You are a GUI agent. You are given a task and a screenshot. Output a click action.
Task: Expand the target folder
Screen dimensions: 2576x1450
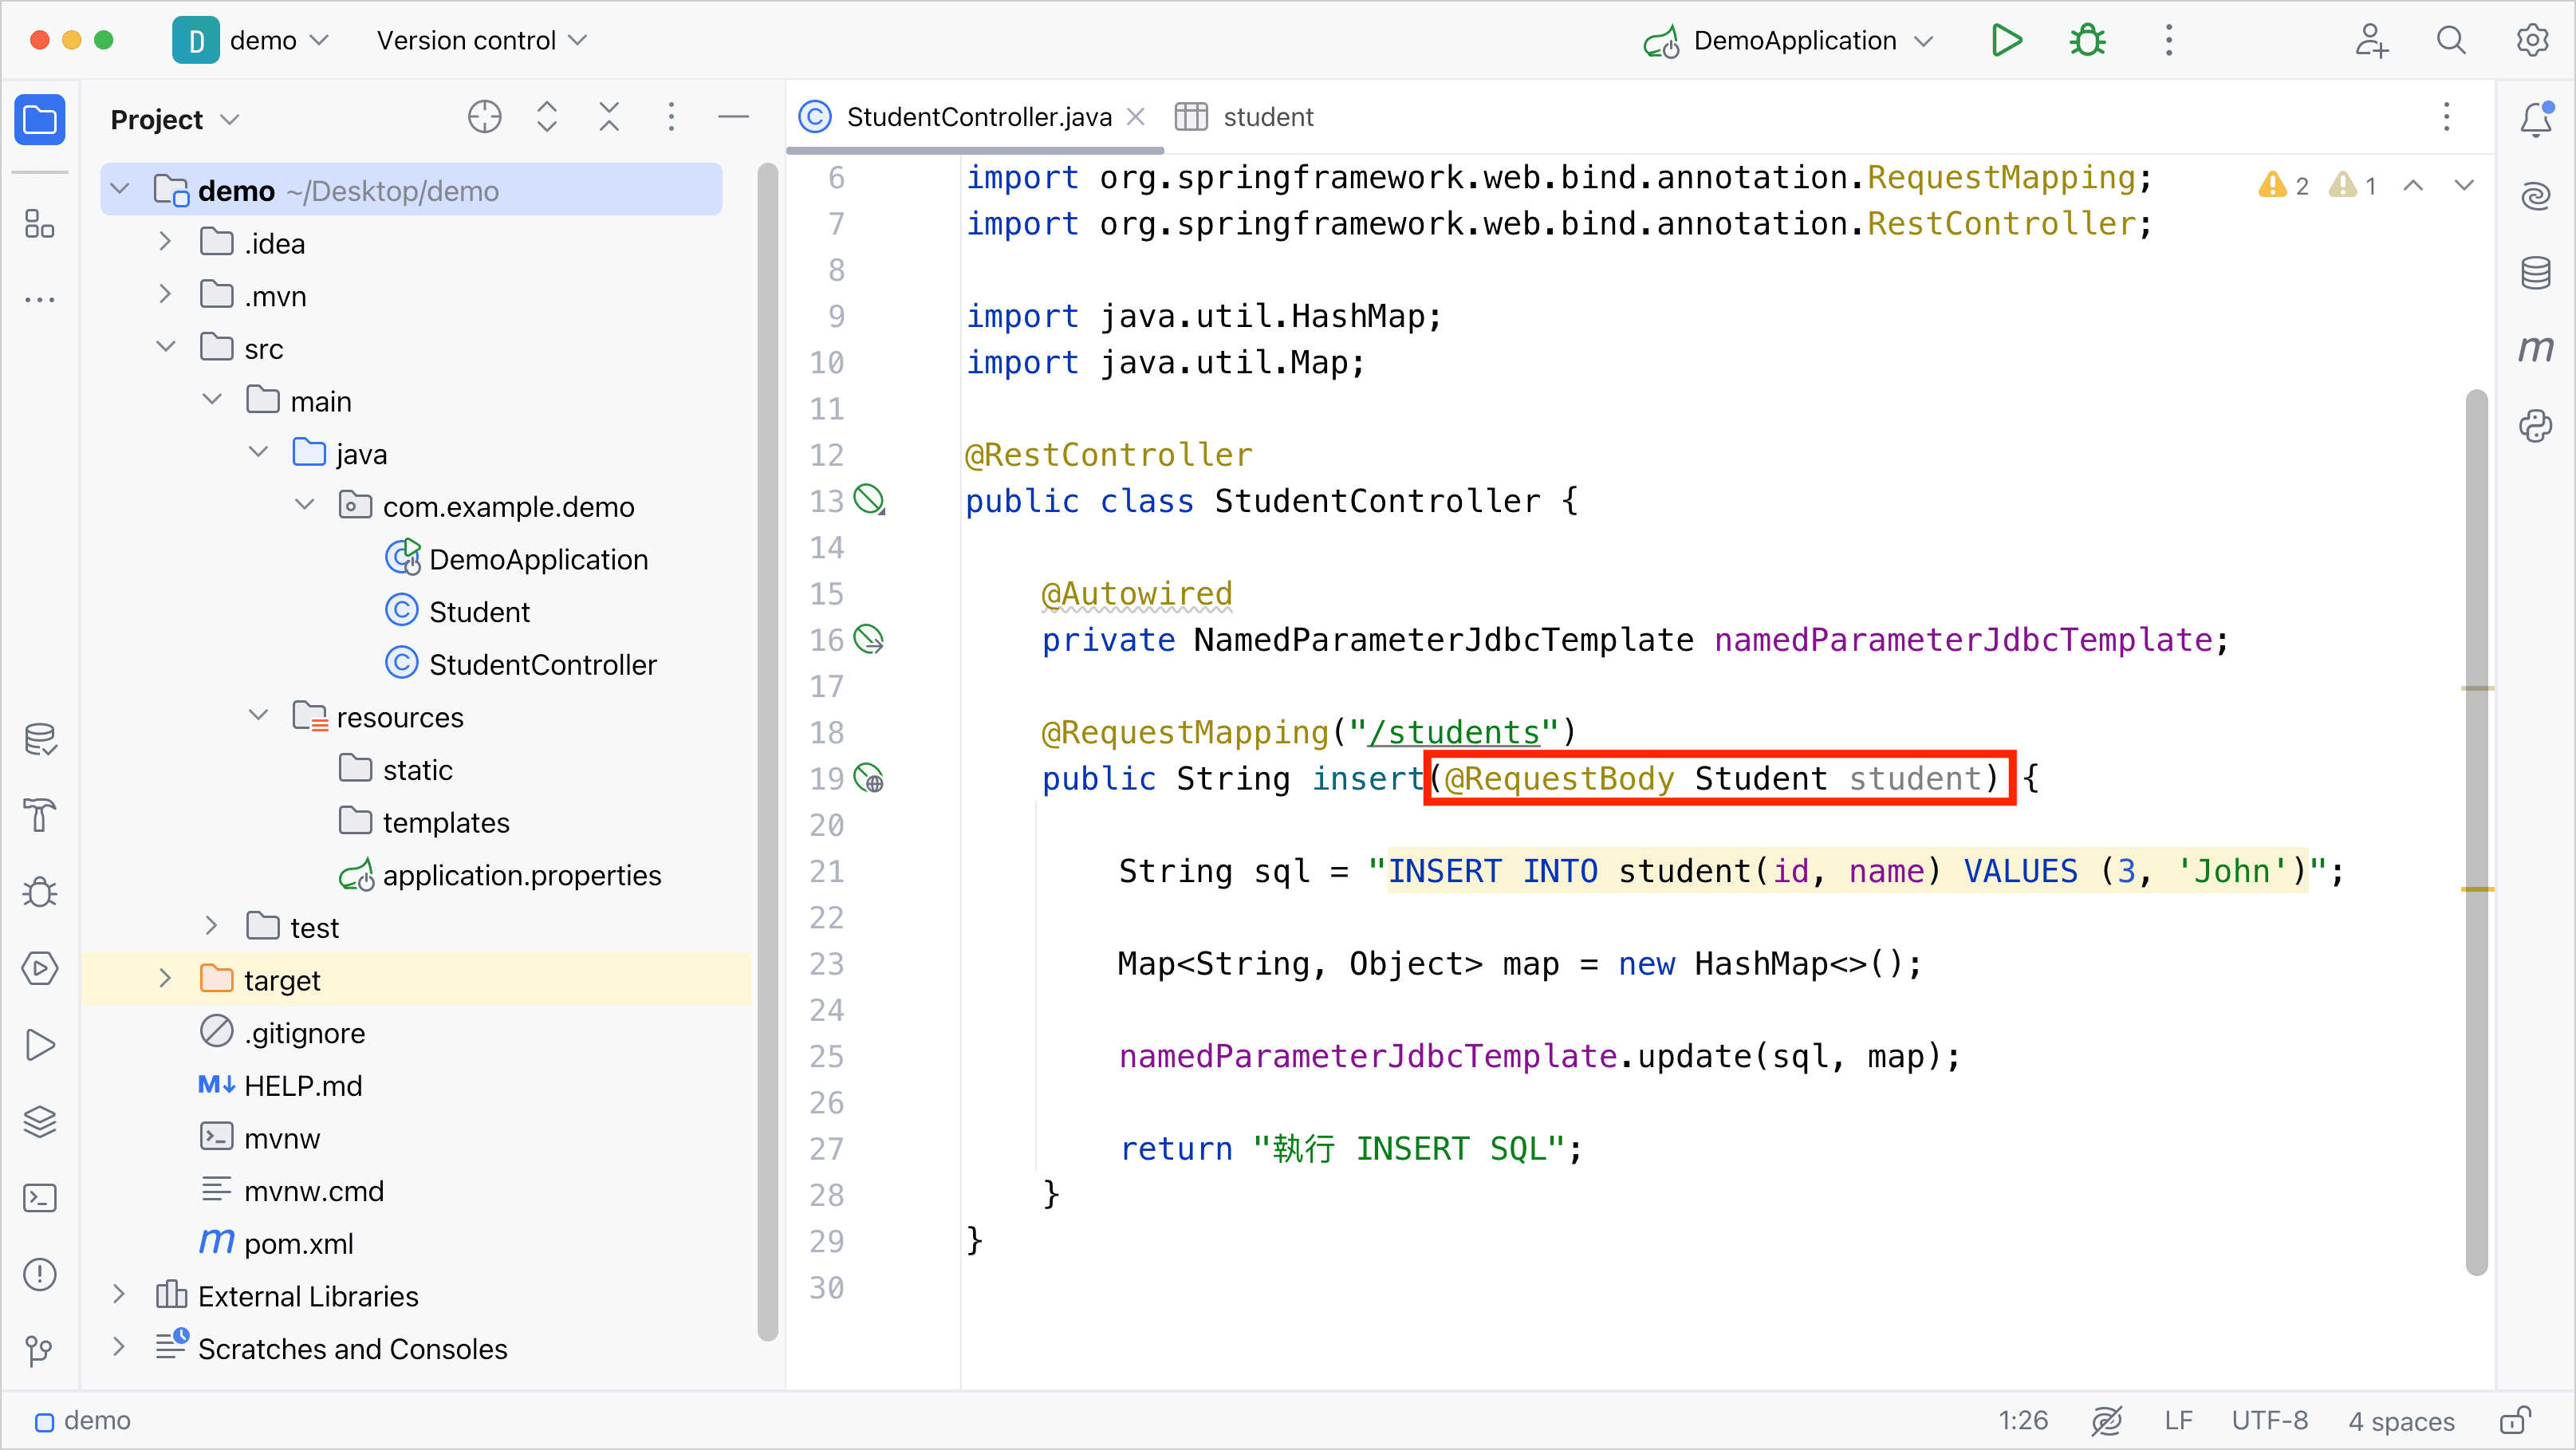pos(166,979)
